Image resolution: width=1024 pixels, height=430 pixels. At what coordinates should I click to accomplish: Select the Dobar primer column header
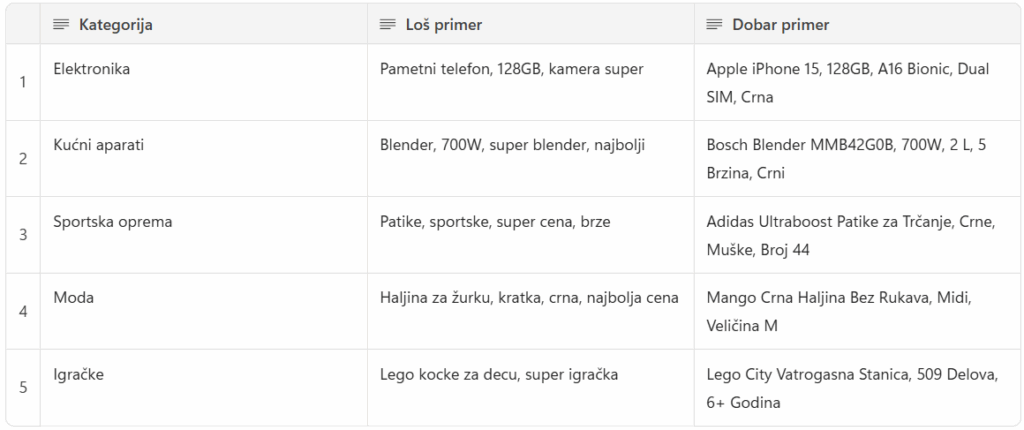click(x=857, y=25)
